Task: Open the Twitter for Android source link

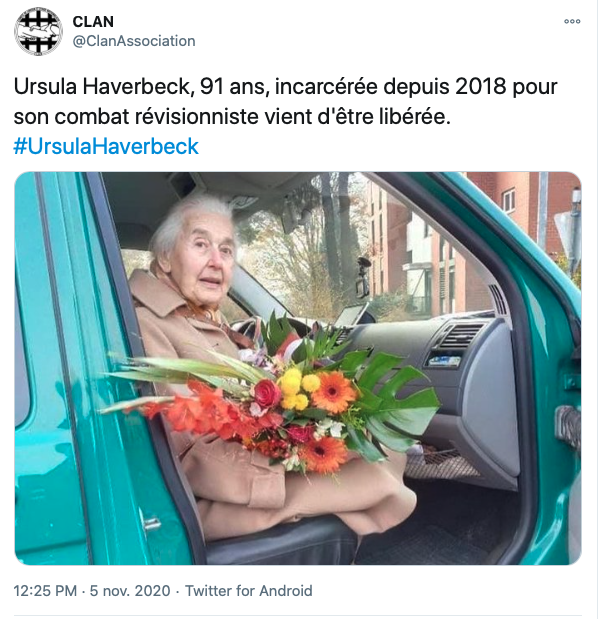Action: [249, 591]
